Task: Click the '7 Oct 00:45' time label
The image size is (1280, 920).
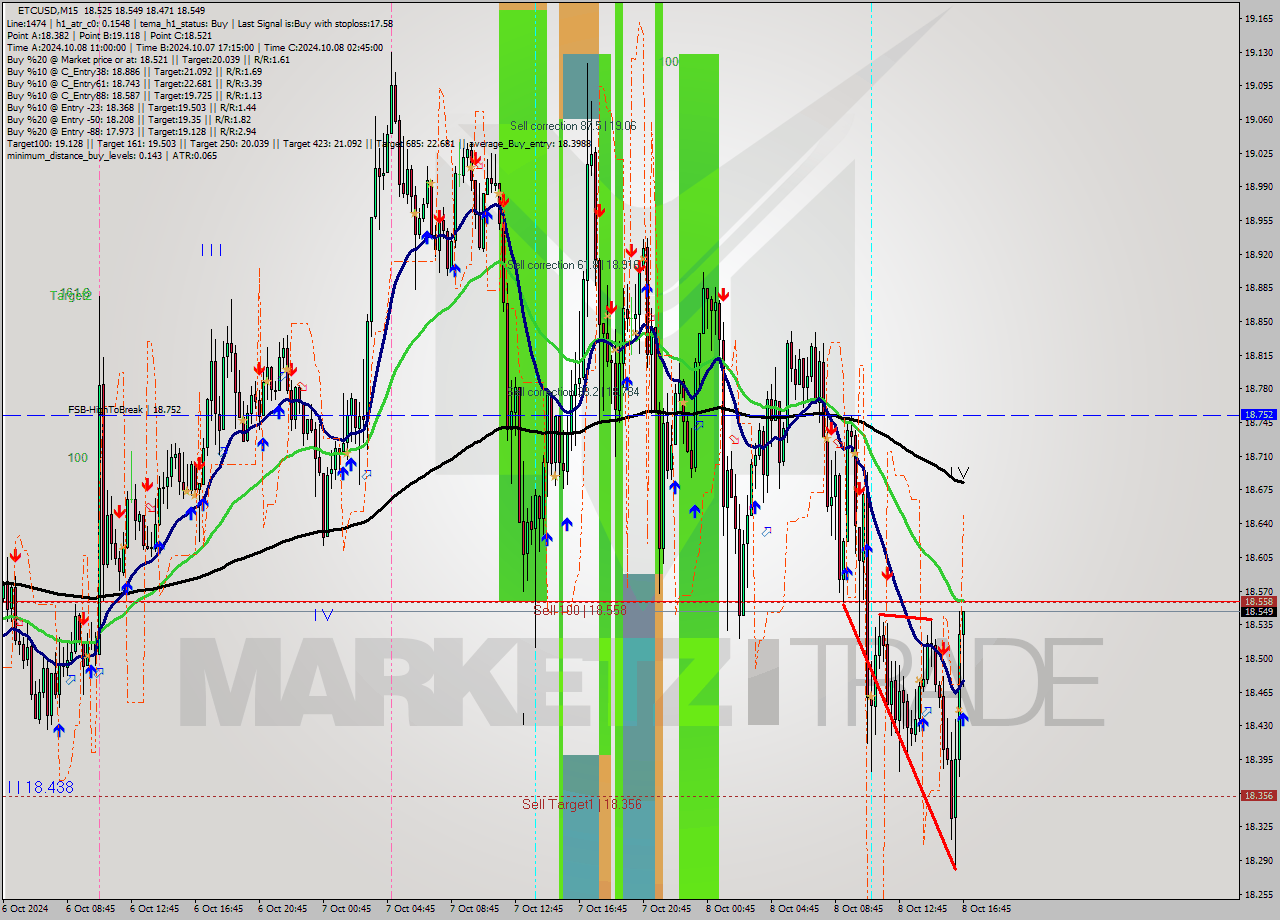Action: point(348,909)
